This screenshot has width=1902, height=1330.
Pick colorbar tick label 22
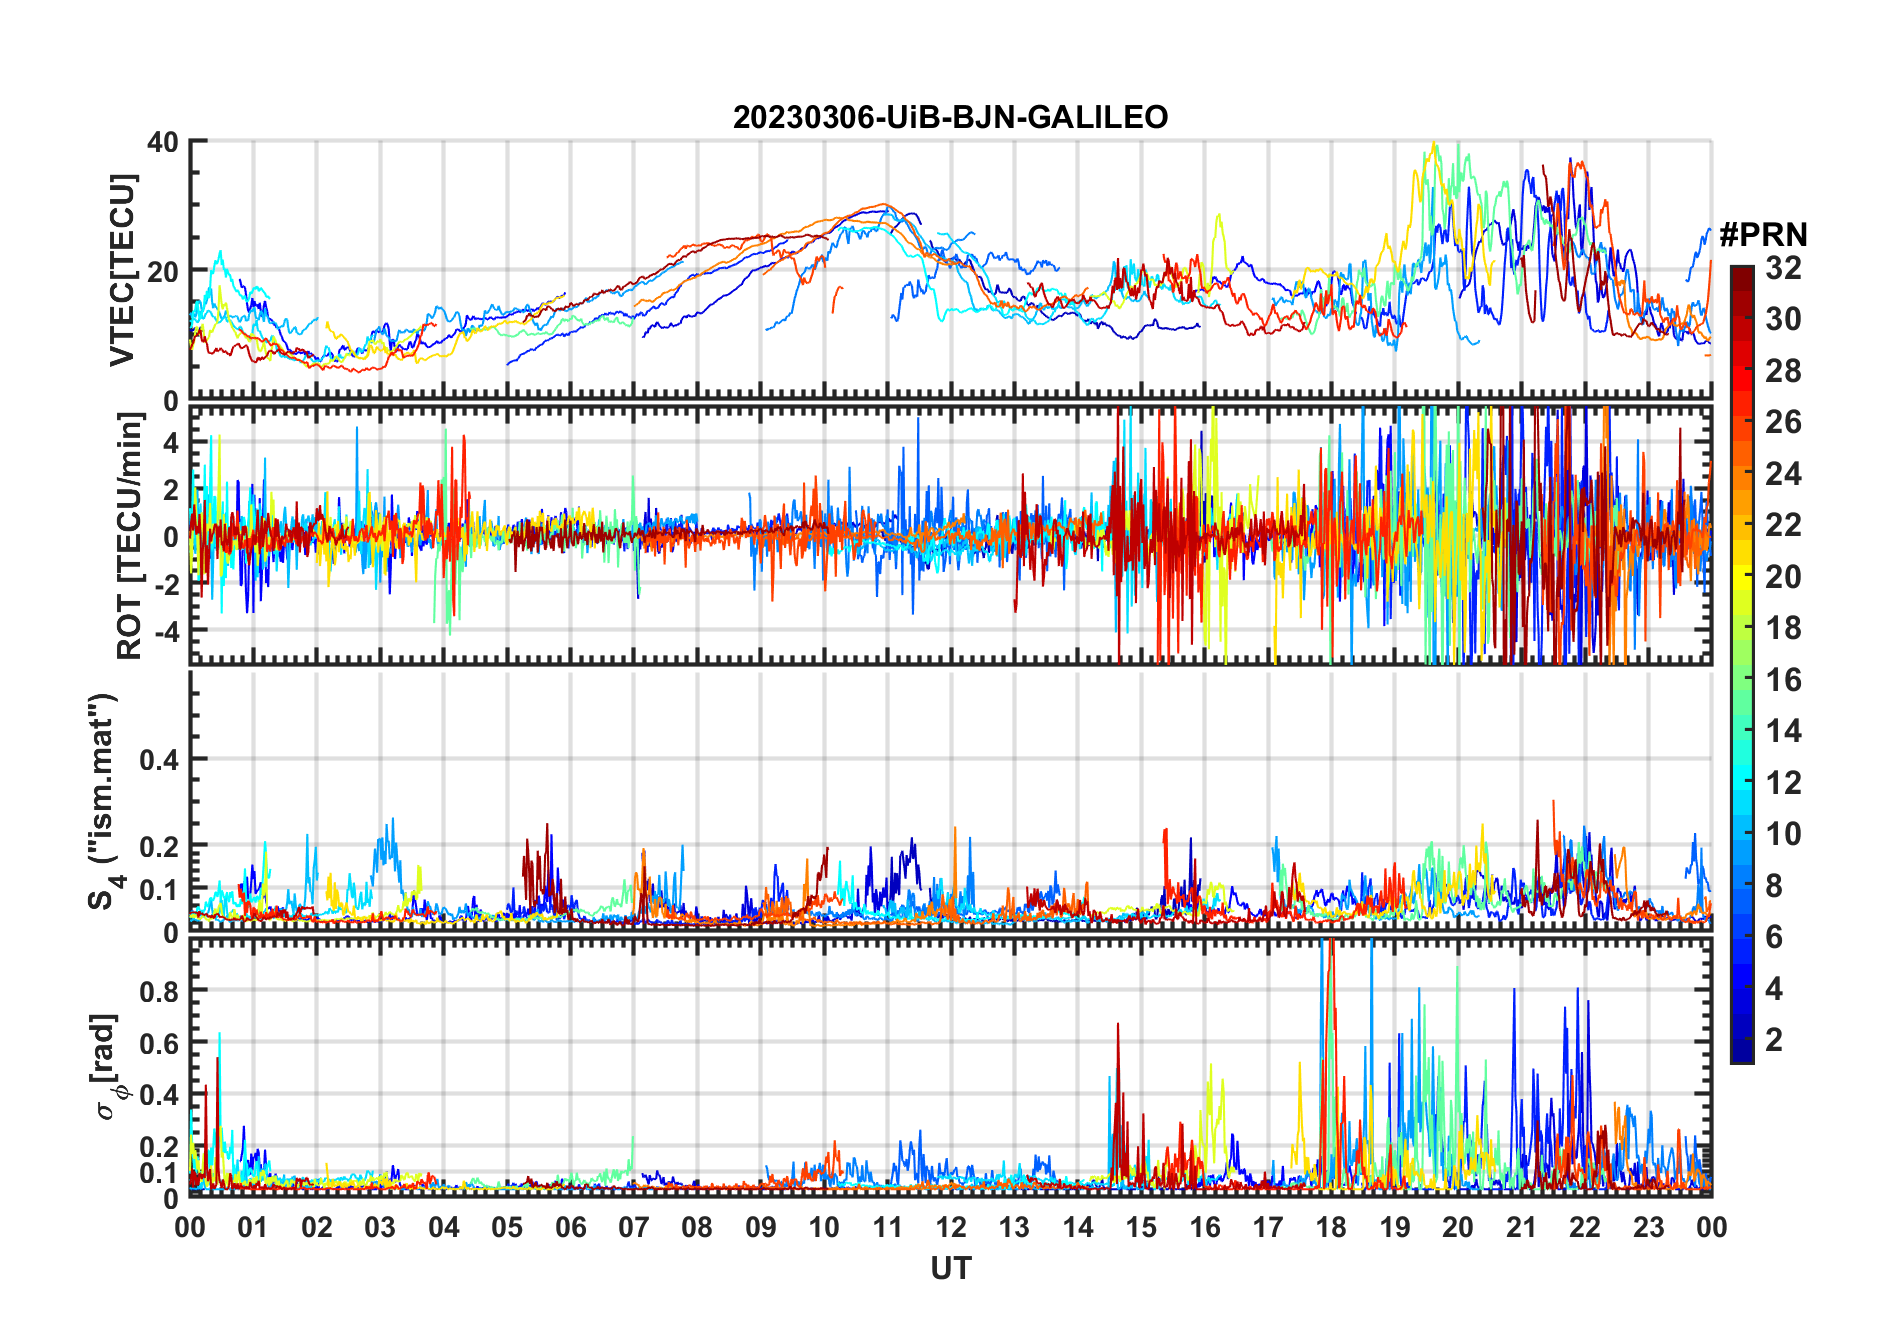coord(1783,524)
